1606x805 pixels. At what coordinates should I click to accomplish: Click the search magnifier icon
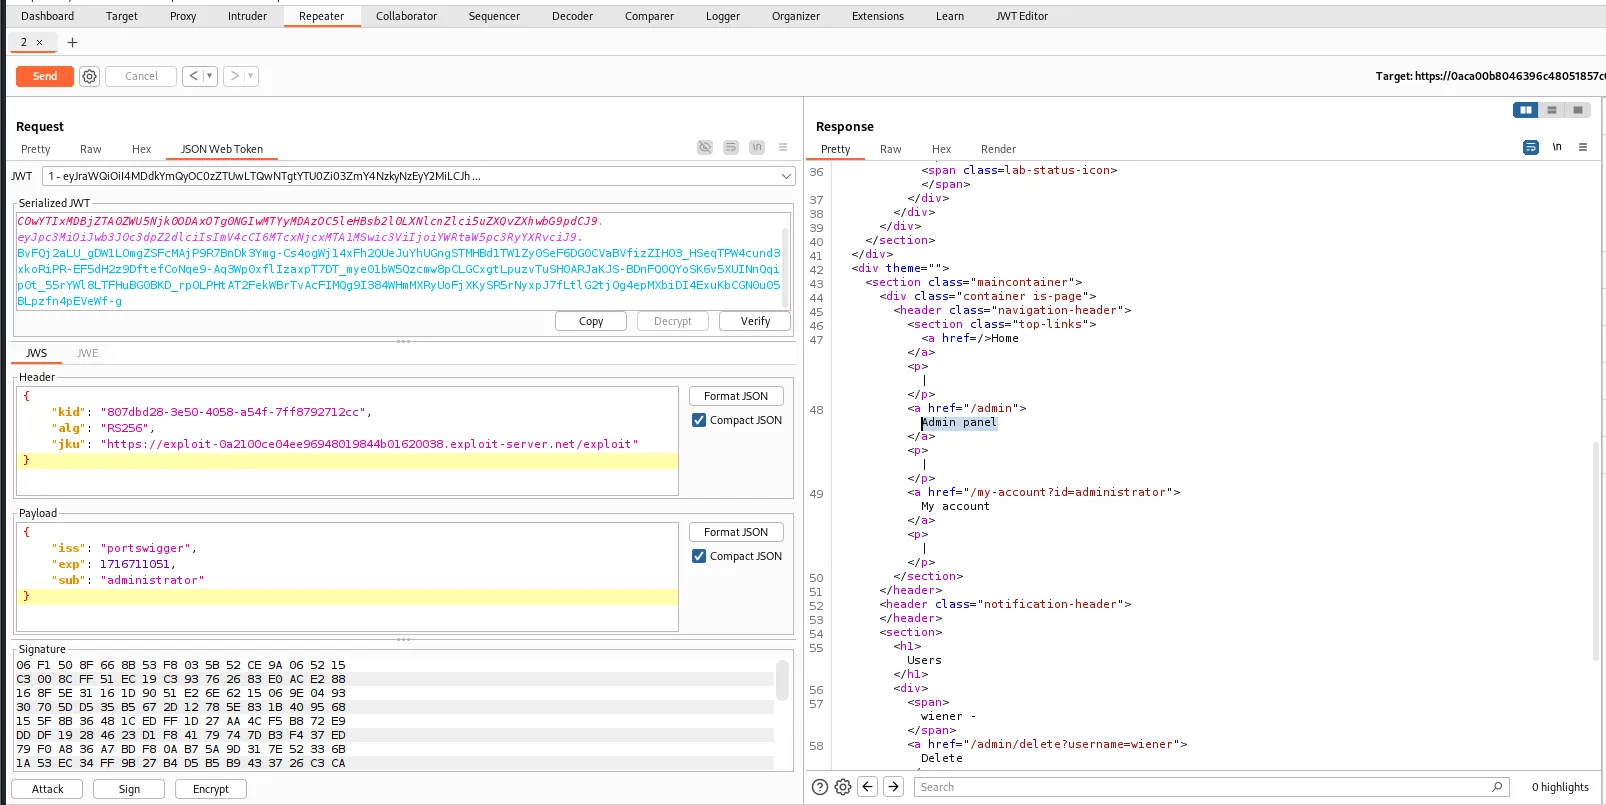[x=1497, y=787]
